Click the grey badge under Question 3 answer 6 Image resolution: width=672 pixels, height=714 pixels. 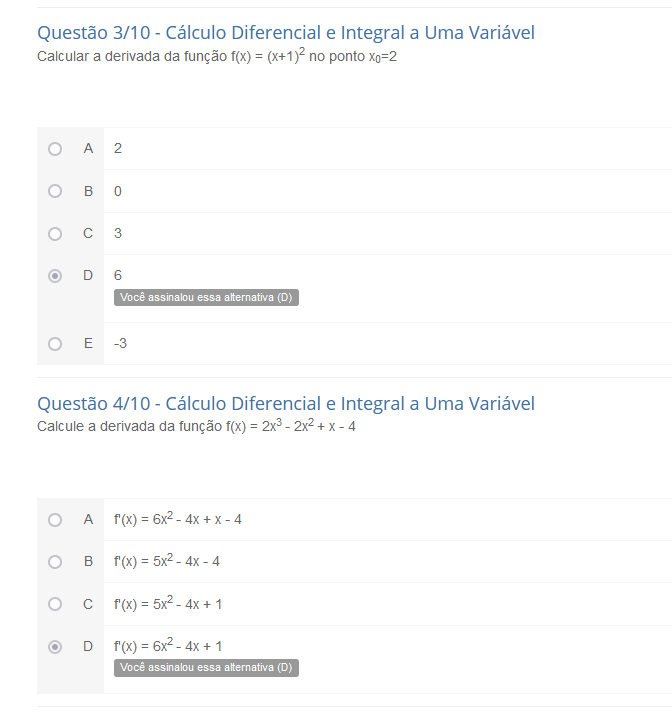pyautogui.click(x=206, y=297)
